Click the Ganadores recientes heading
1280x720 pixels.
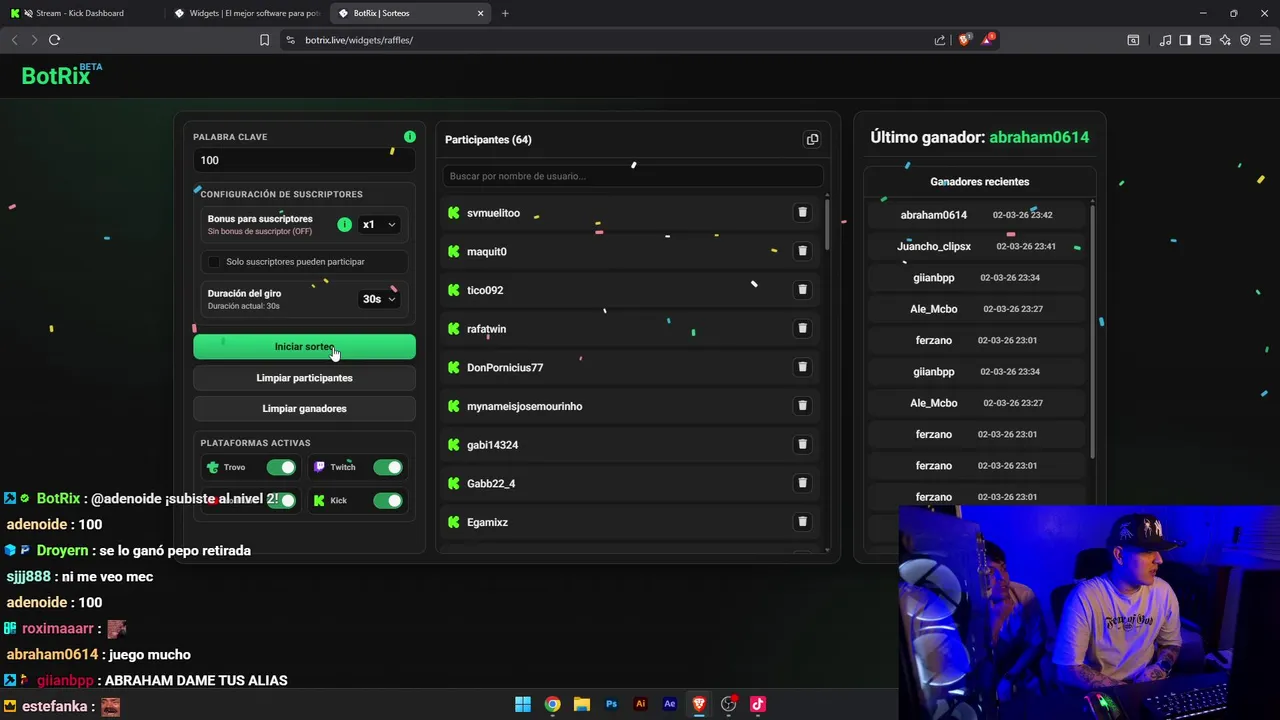pyautogui.click(x=980, y=182)
